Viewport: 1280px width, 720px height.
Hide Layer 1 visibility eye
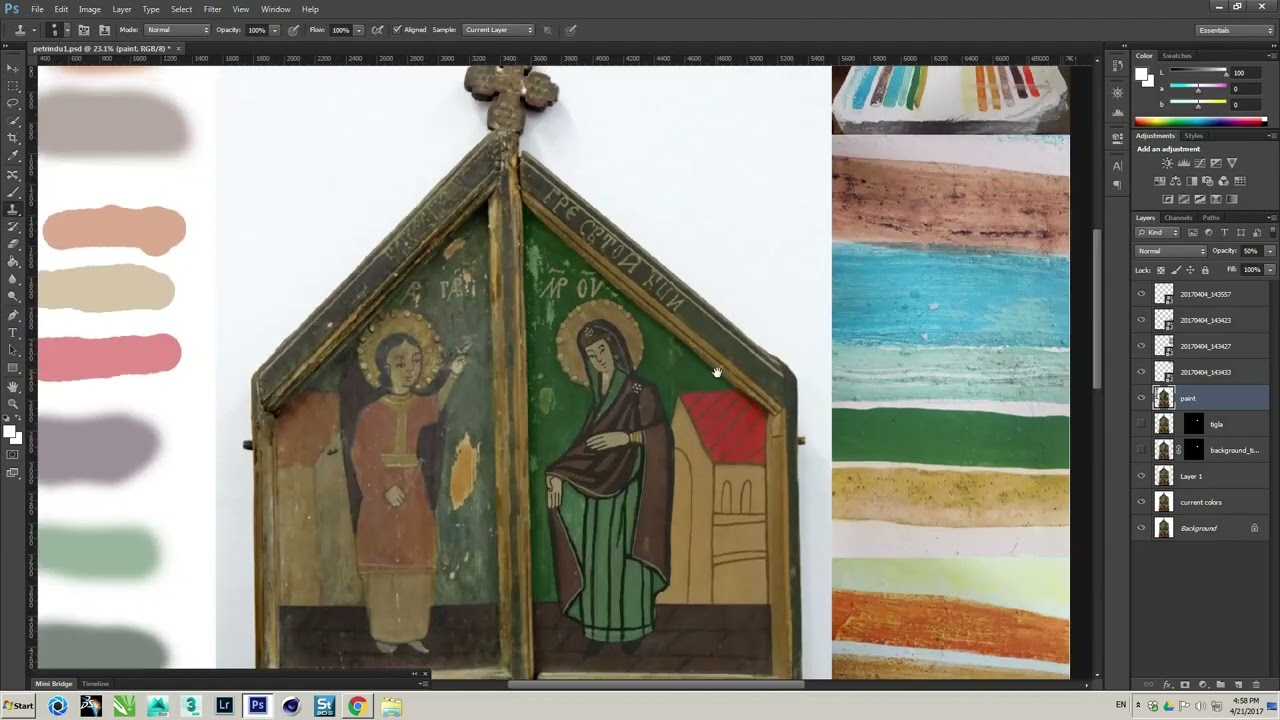coord(1141,476)
